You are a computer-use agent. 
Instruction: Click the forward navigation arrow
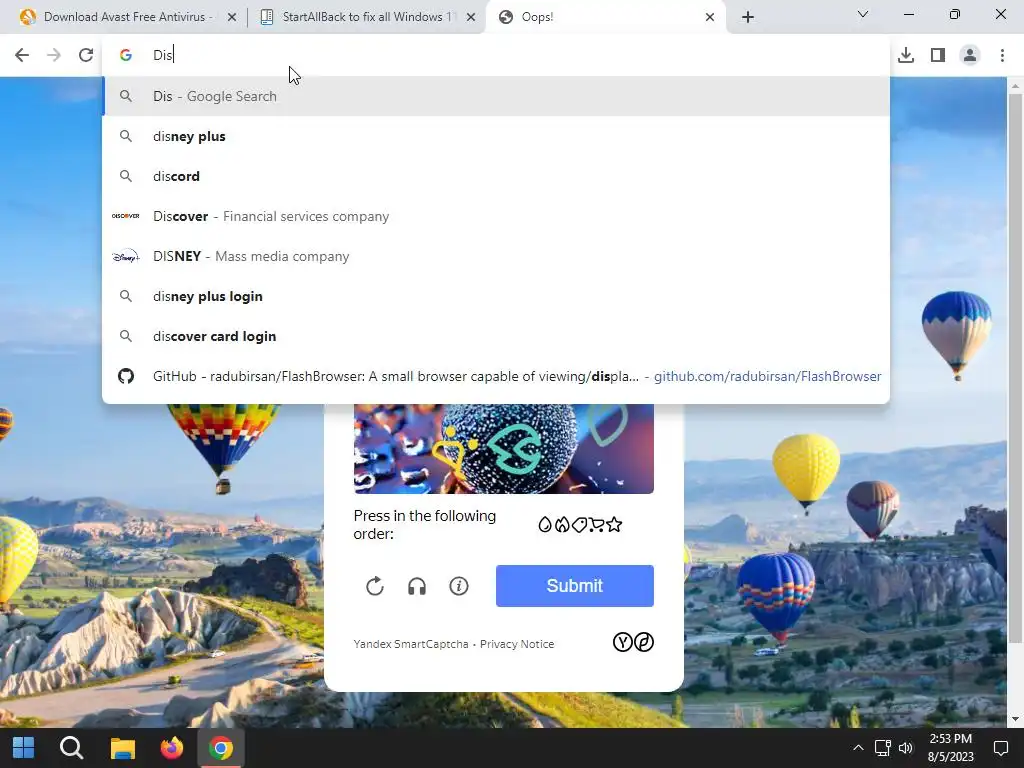(54, 55)
